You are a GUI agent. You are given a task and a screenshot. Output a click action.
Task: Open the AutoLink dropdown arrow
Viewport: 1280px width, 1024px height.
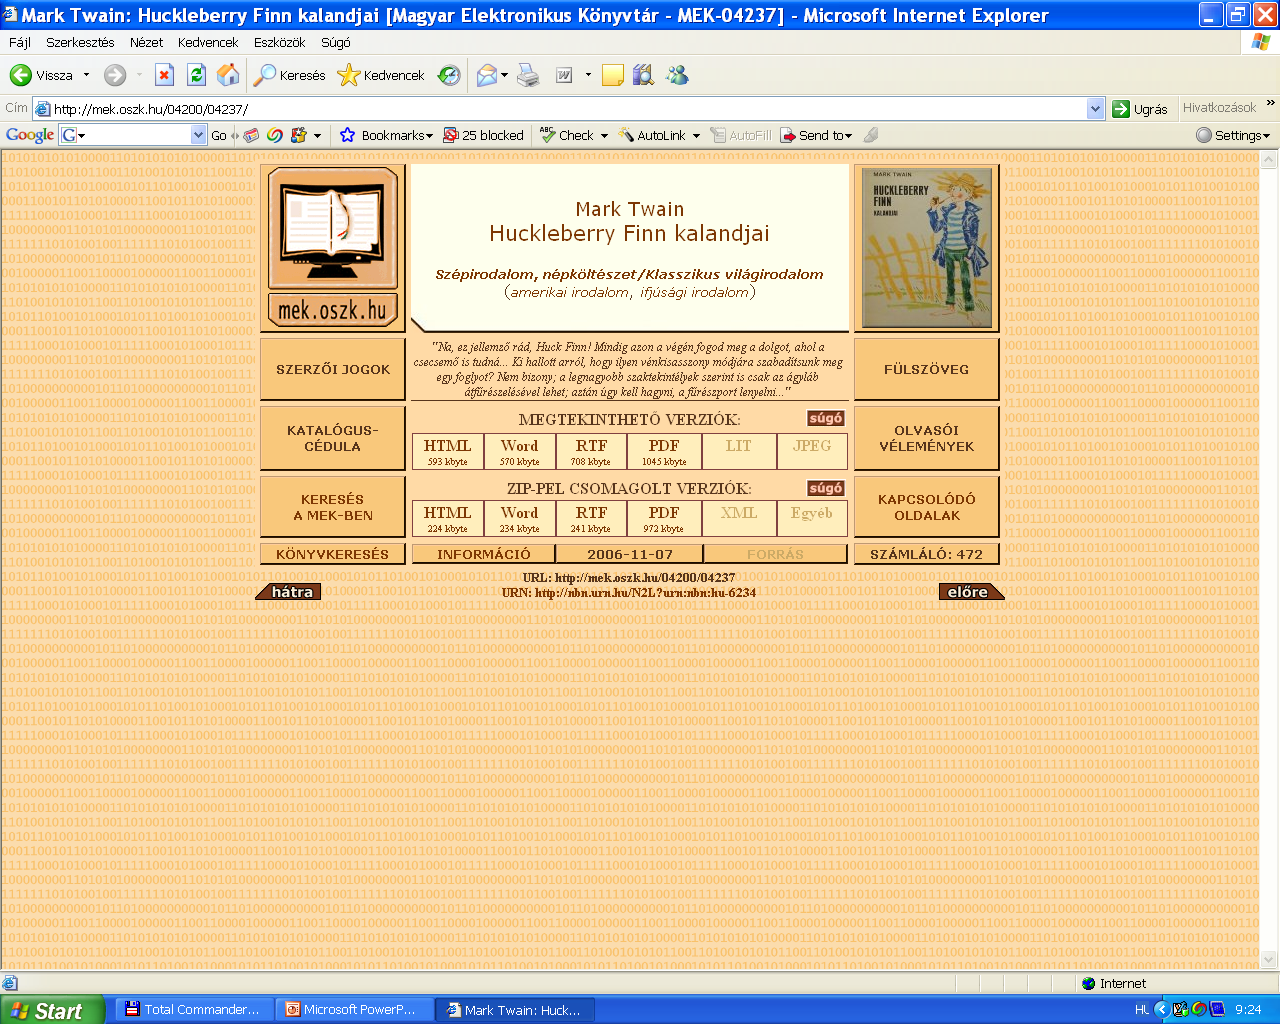coord(696,135)
